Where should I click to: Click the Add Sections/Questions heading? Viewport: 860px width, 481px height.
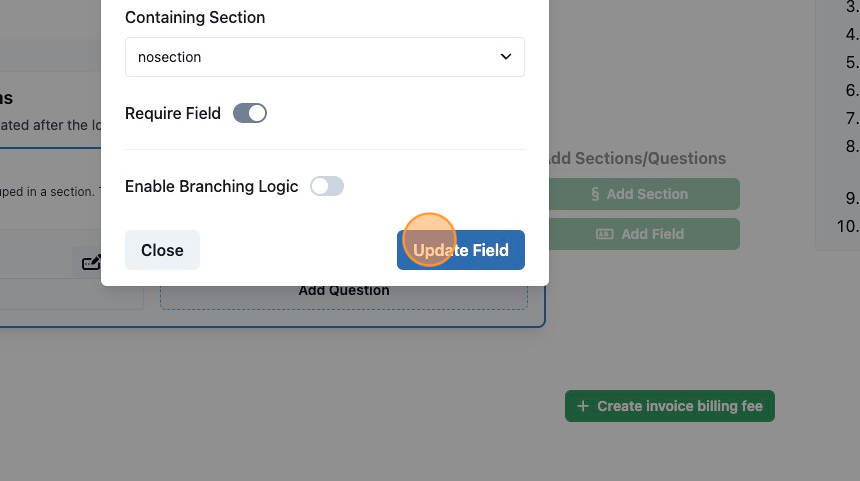(x=637, y=159)
